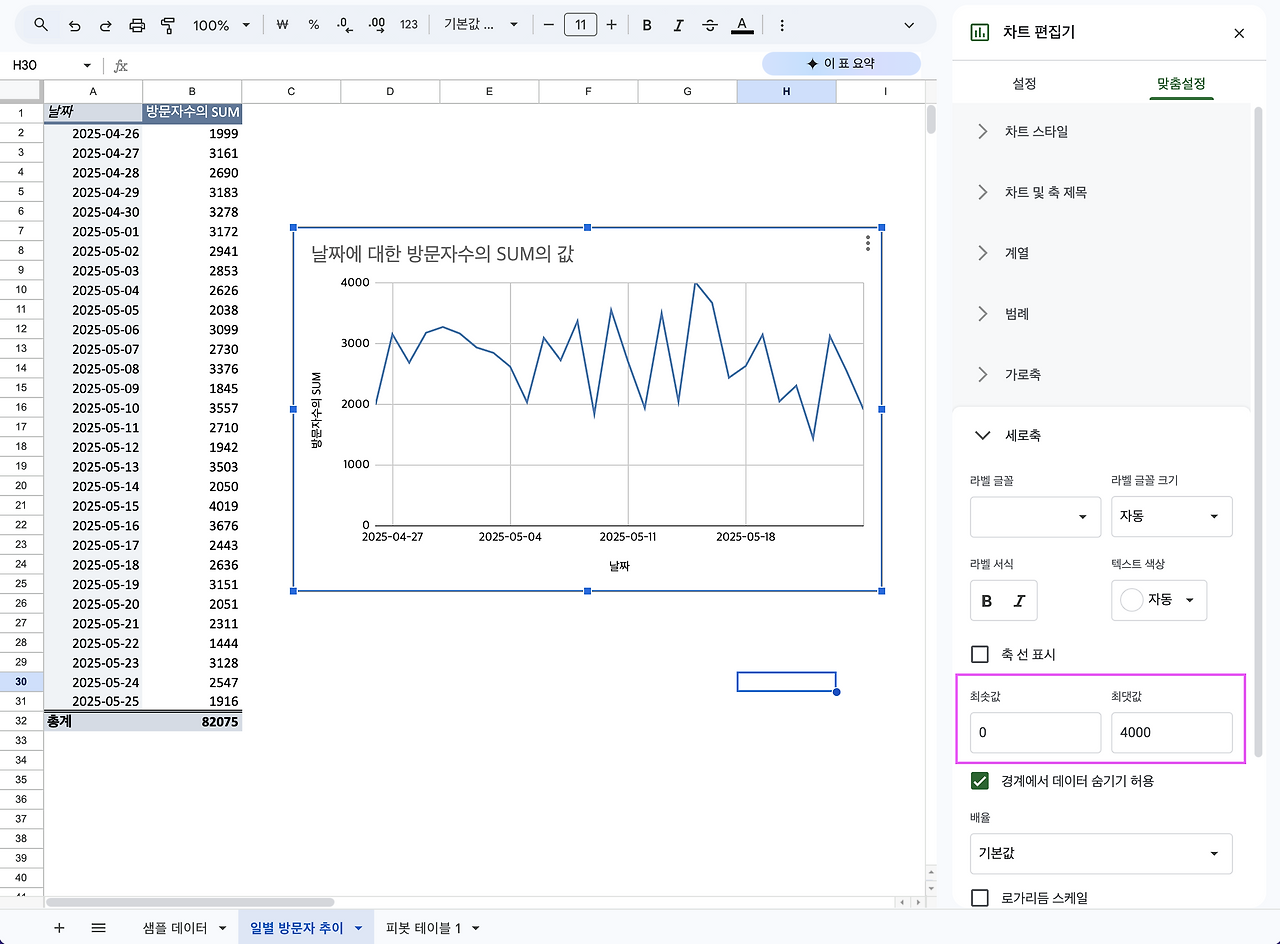Image resolution: width=1280 pixels, height=944 pixels.
Task: Open the chart's three-dot options menu
Action: click(867, 243)
